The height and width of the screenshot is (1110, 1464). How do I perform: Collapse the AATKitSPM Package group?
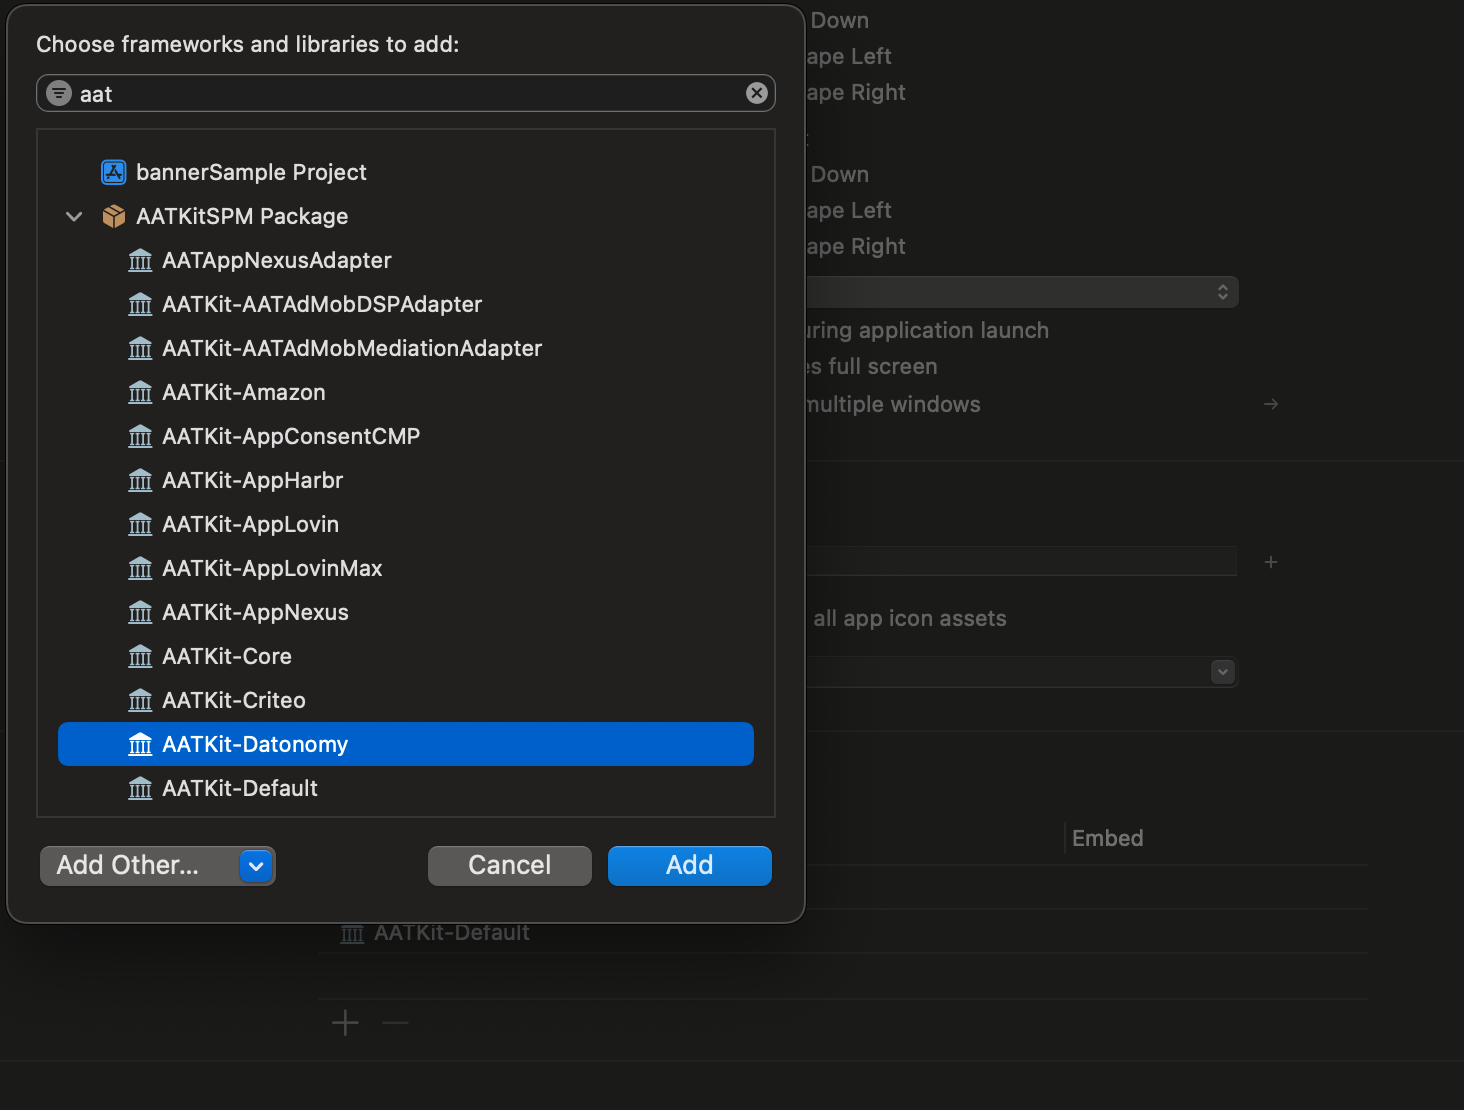74,216
